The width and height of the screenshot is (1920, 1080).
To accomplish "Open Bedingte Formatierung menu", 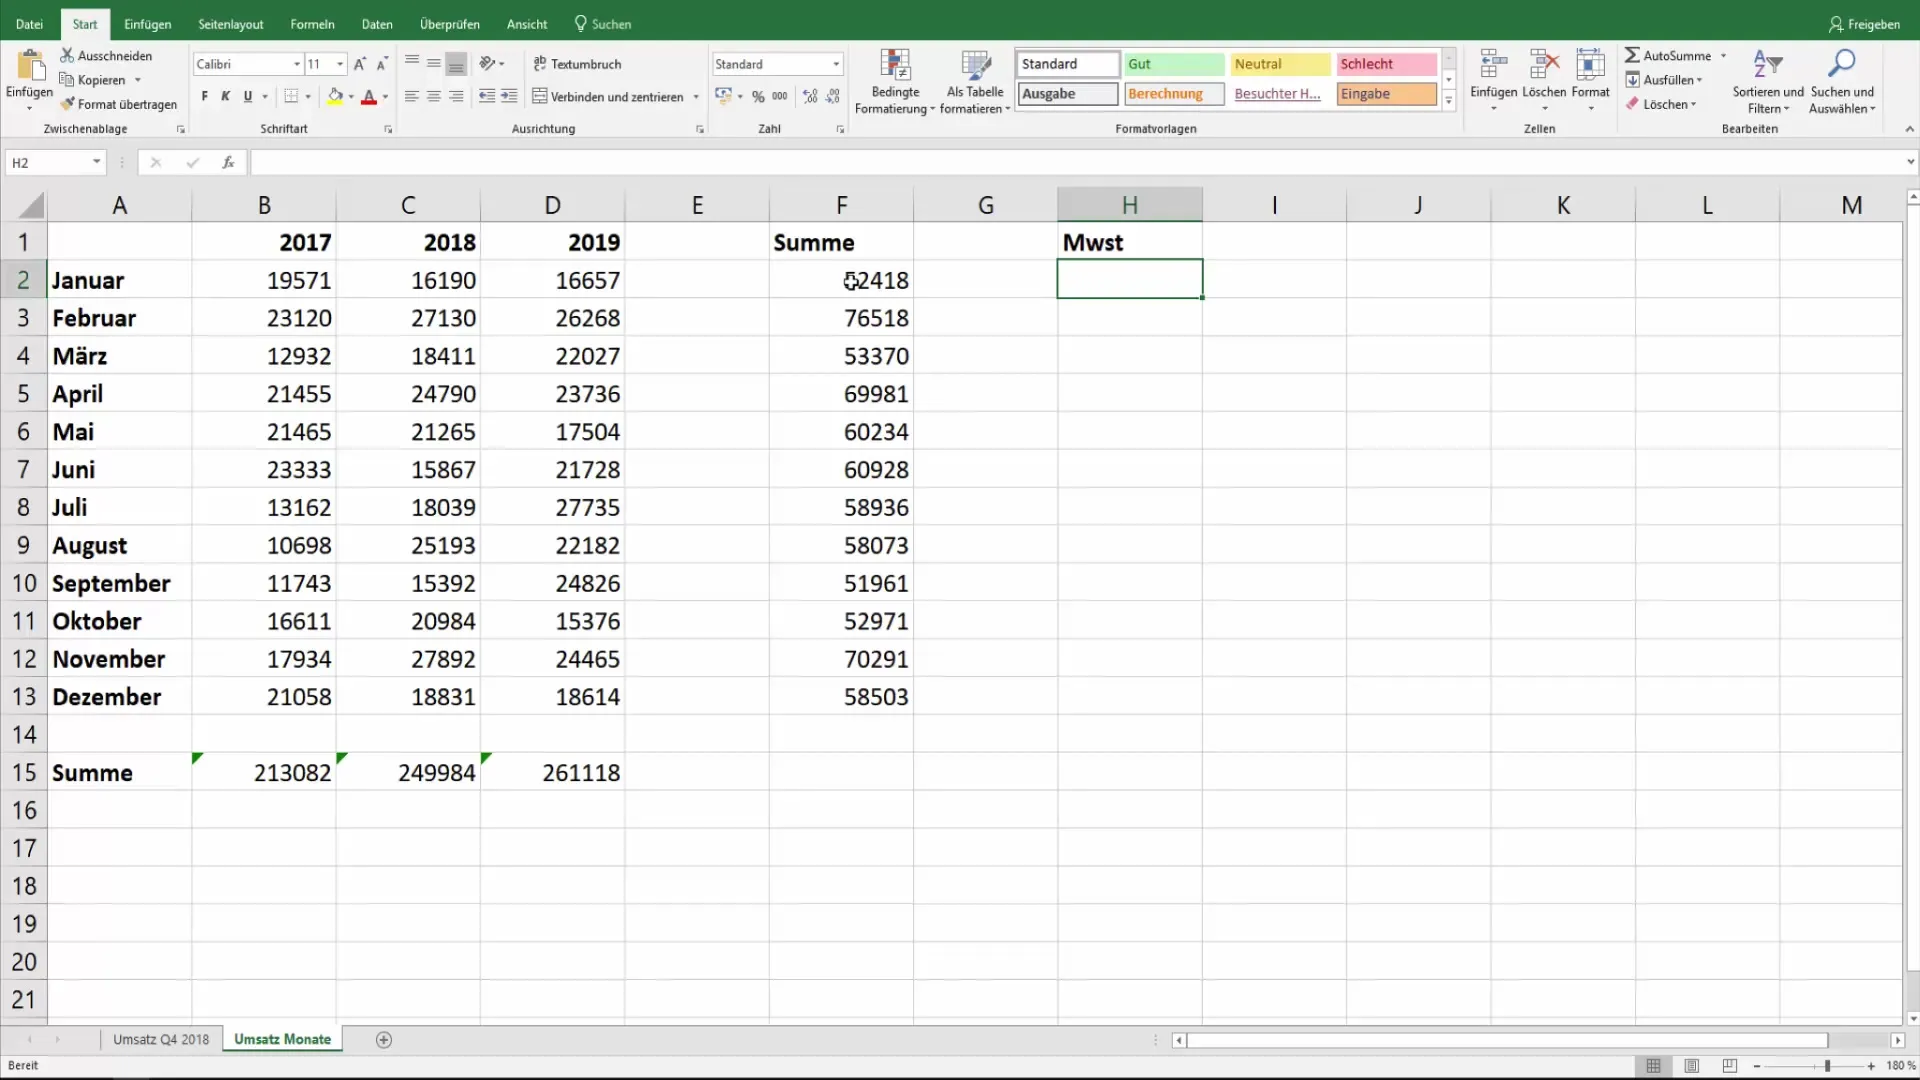I will pyautogui.click(x=895, y=82).
